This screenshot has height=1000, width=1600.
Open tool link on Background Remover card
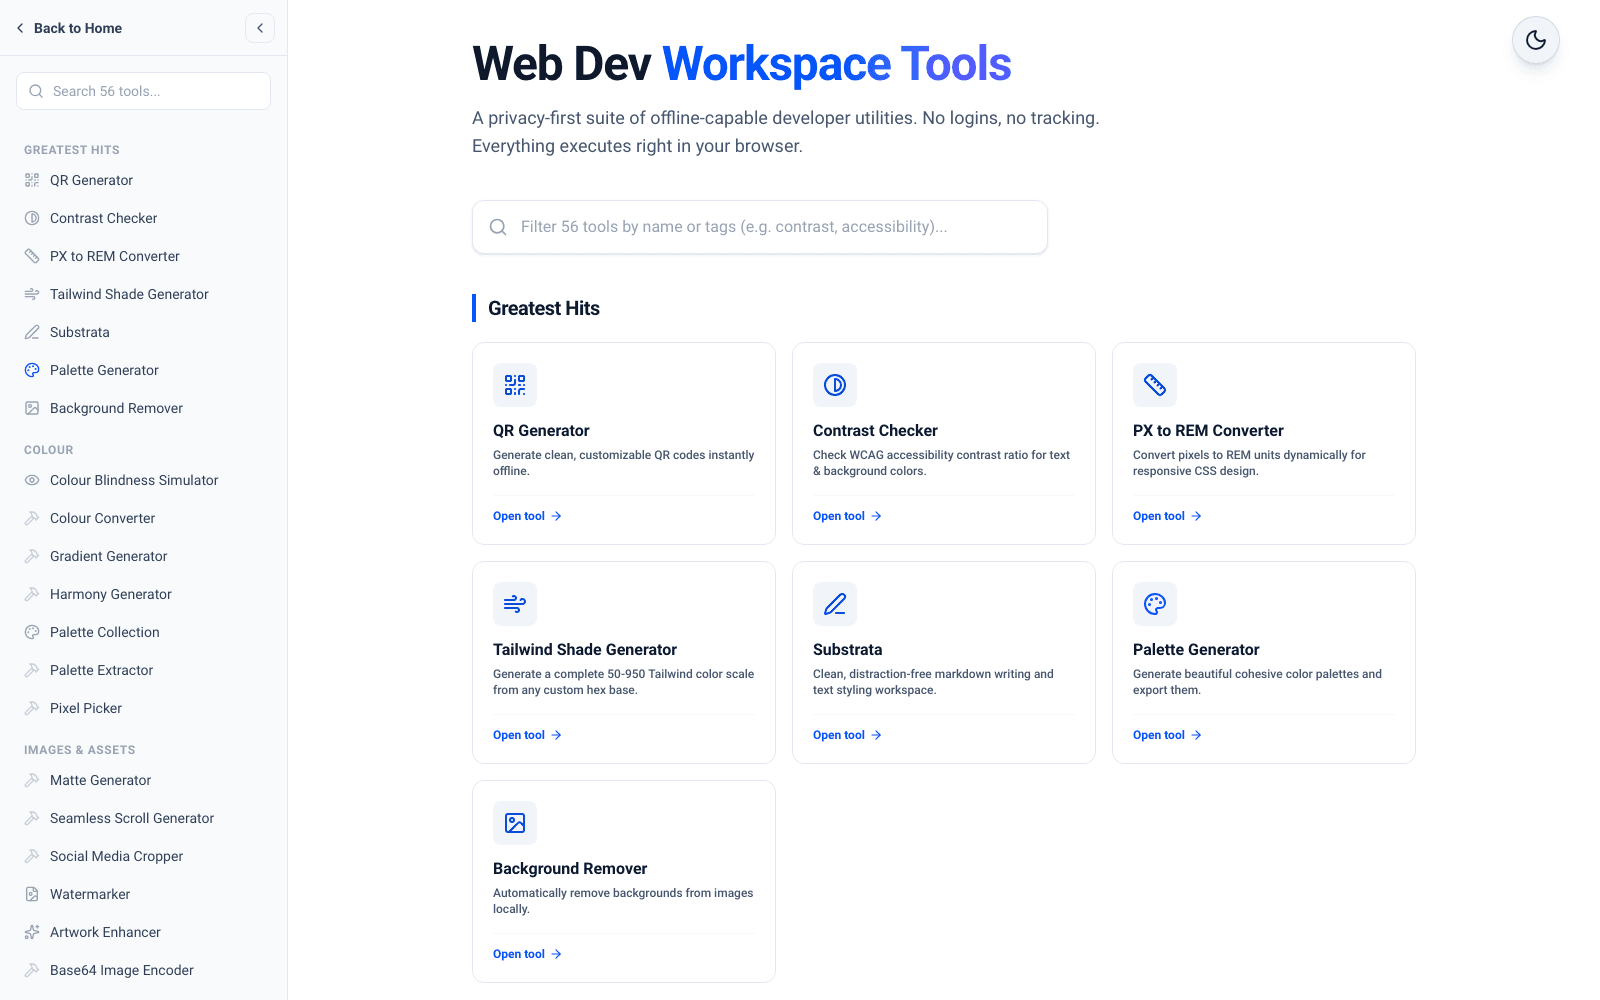click(528, 954)
